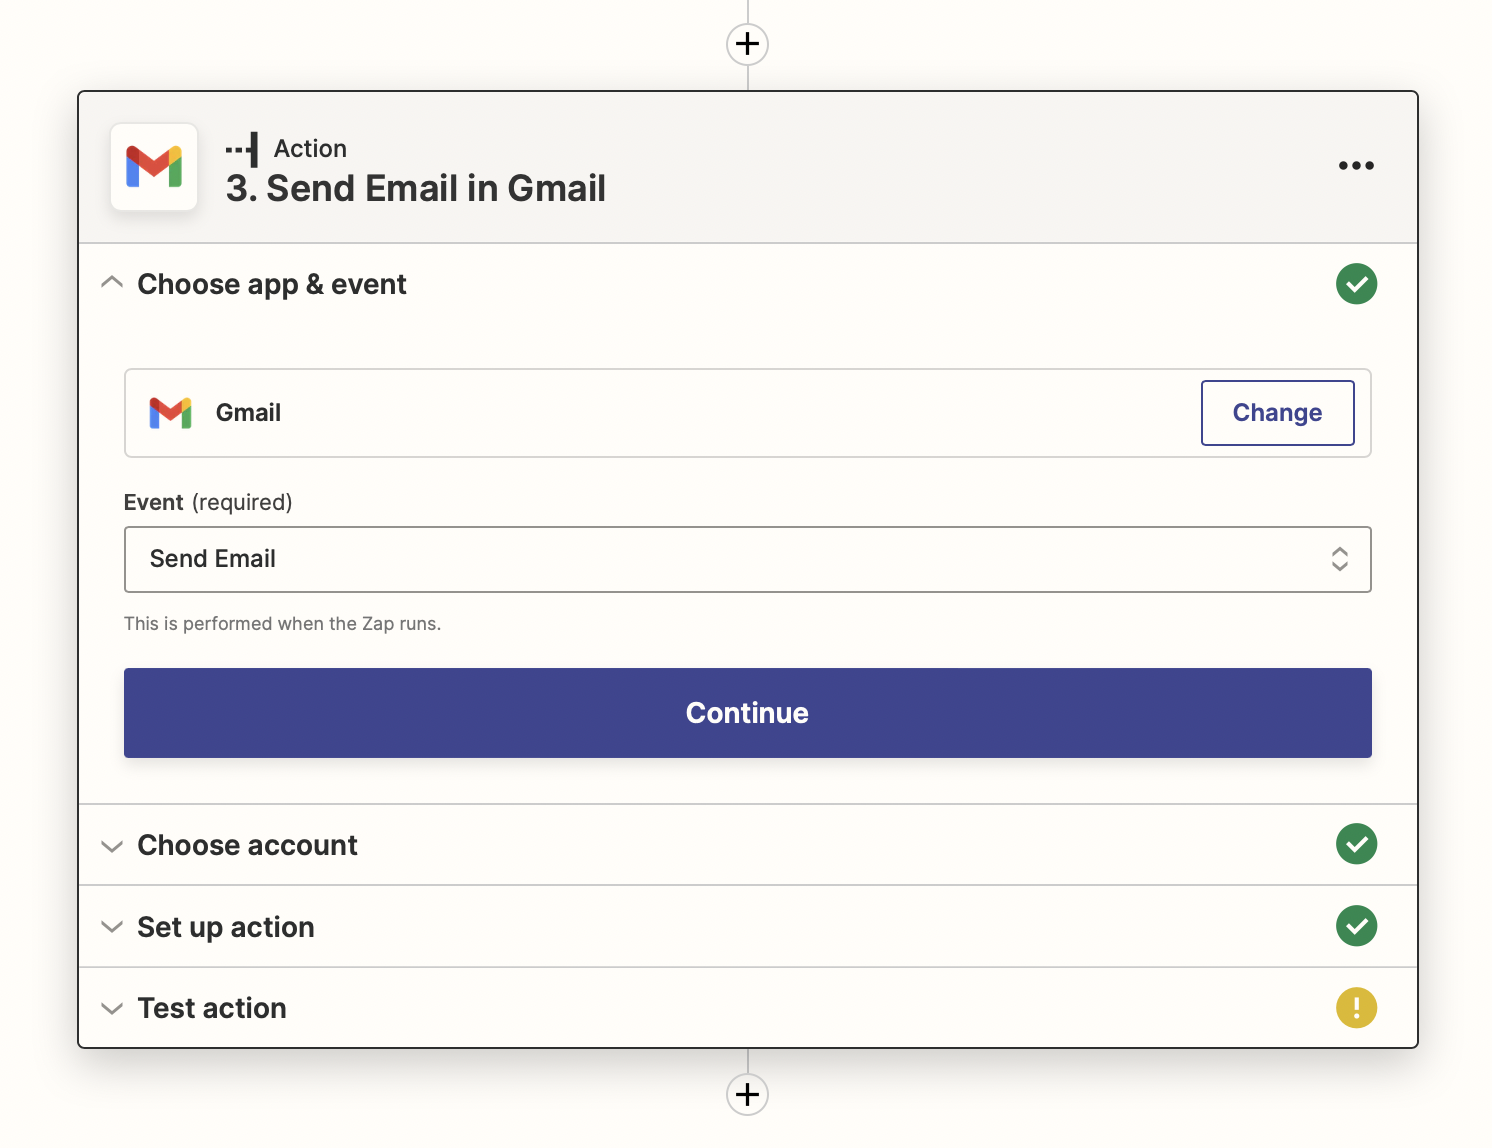Select the Test action section heading

coord(212,1008)
